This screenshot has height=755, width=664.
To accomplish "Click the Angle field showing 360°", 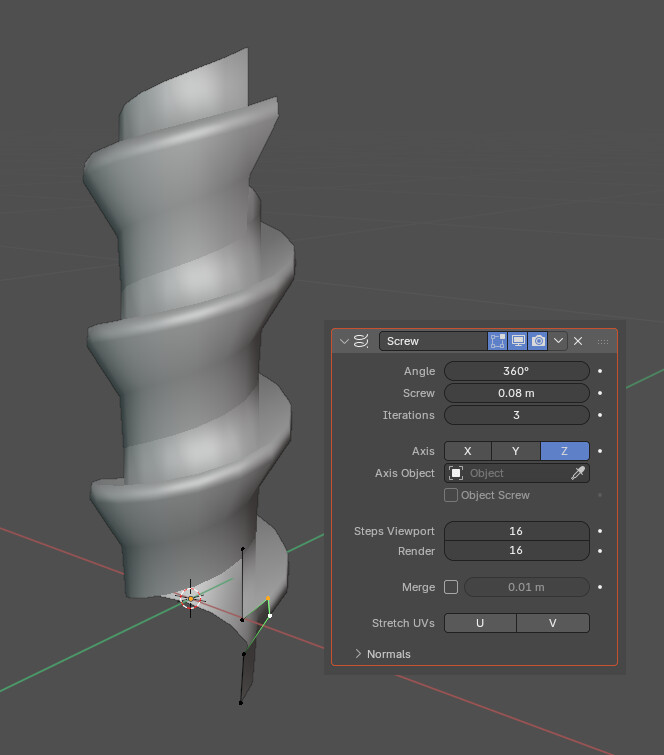I will [517, 371].
